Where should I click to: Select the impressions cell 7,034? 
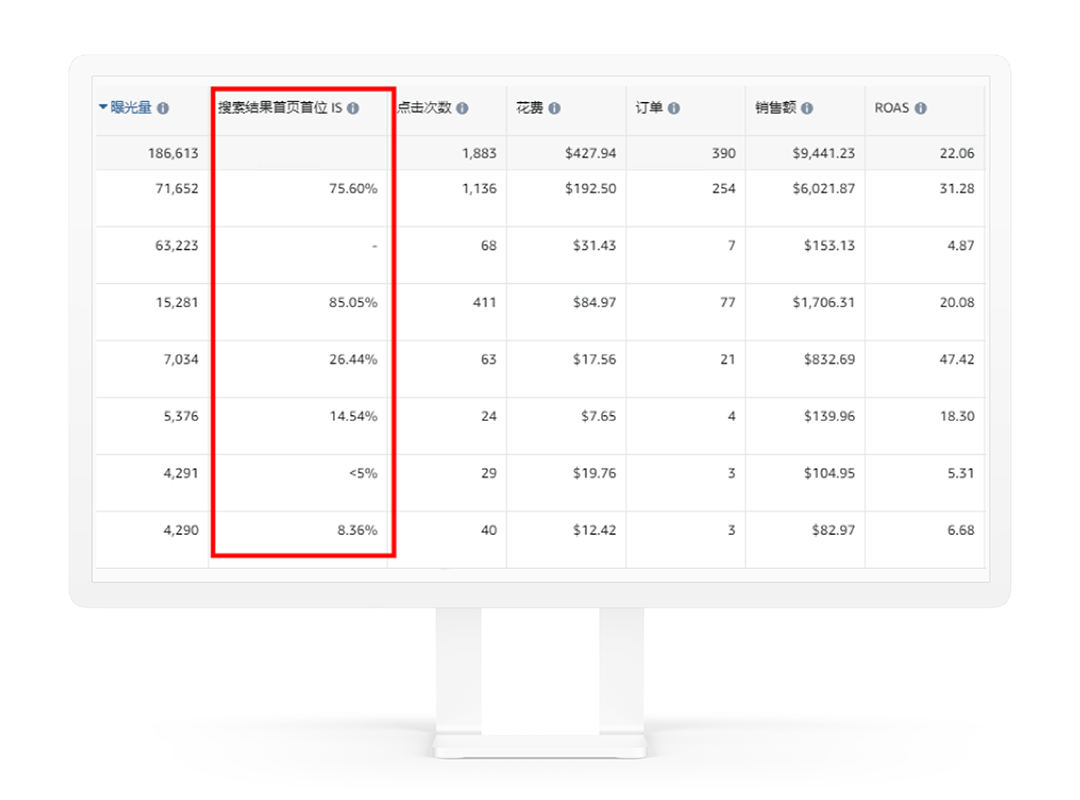pos(181,359)
